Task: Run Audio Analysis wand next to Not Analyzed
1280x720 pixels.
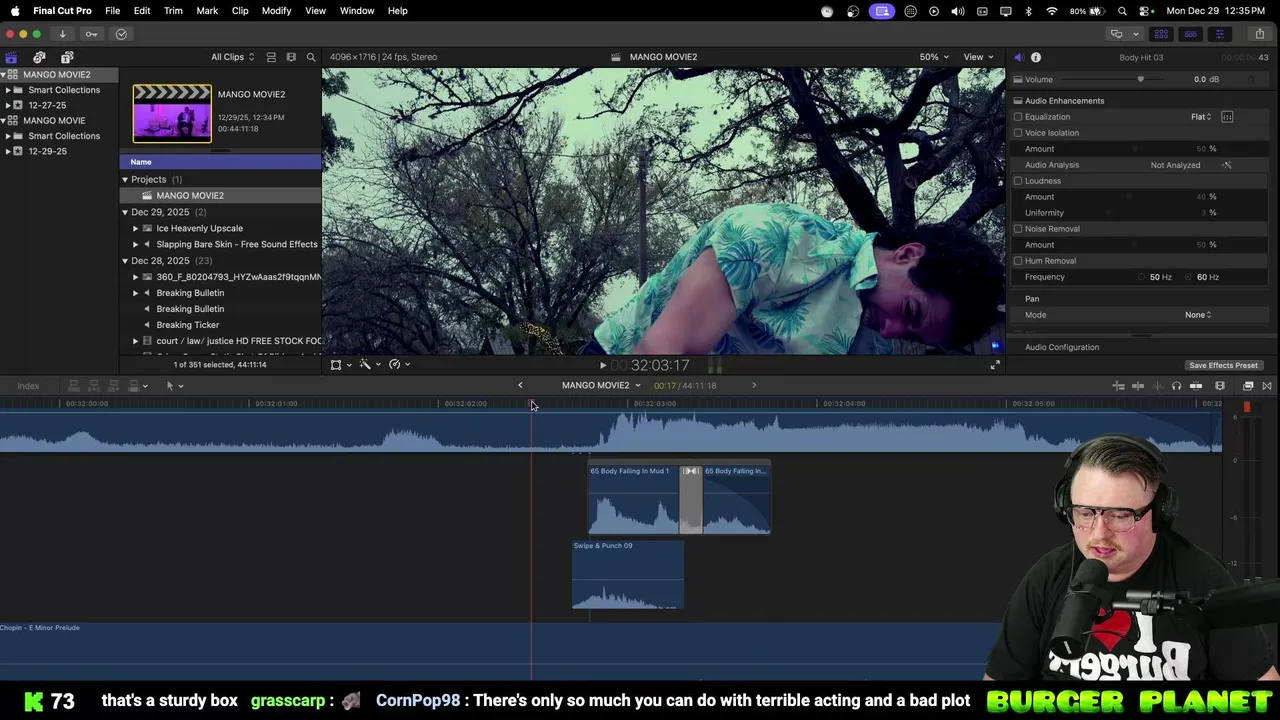Action: [x=1227, y=165]
